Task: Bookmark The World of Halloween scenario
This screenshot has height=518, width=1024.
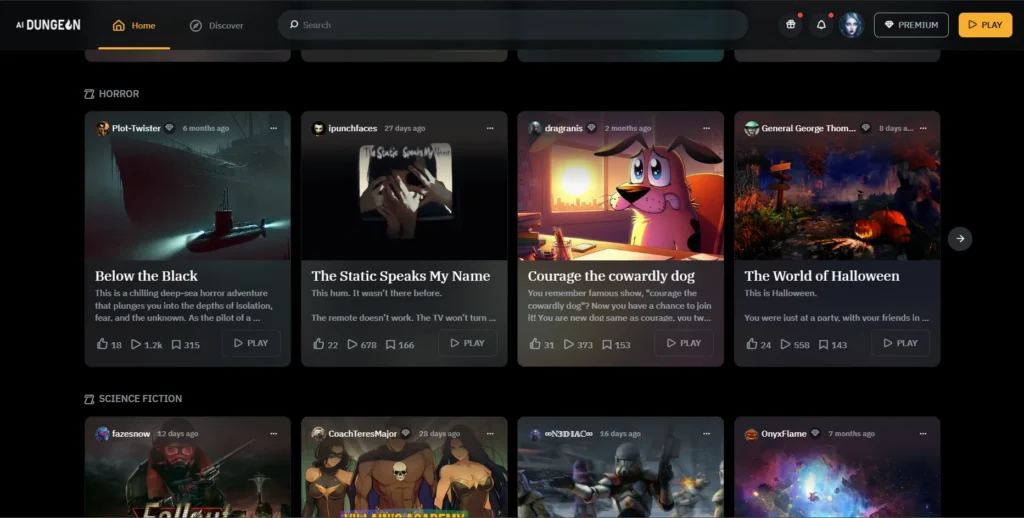Action: (824, 344)
